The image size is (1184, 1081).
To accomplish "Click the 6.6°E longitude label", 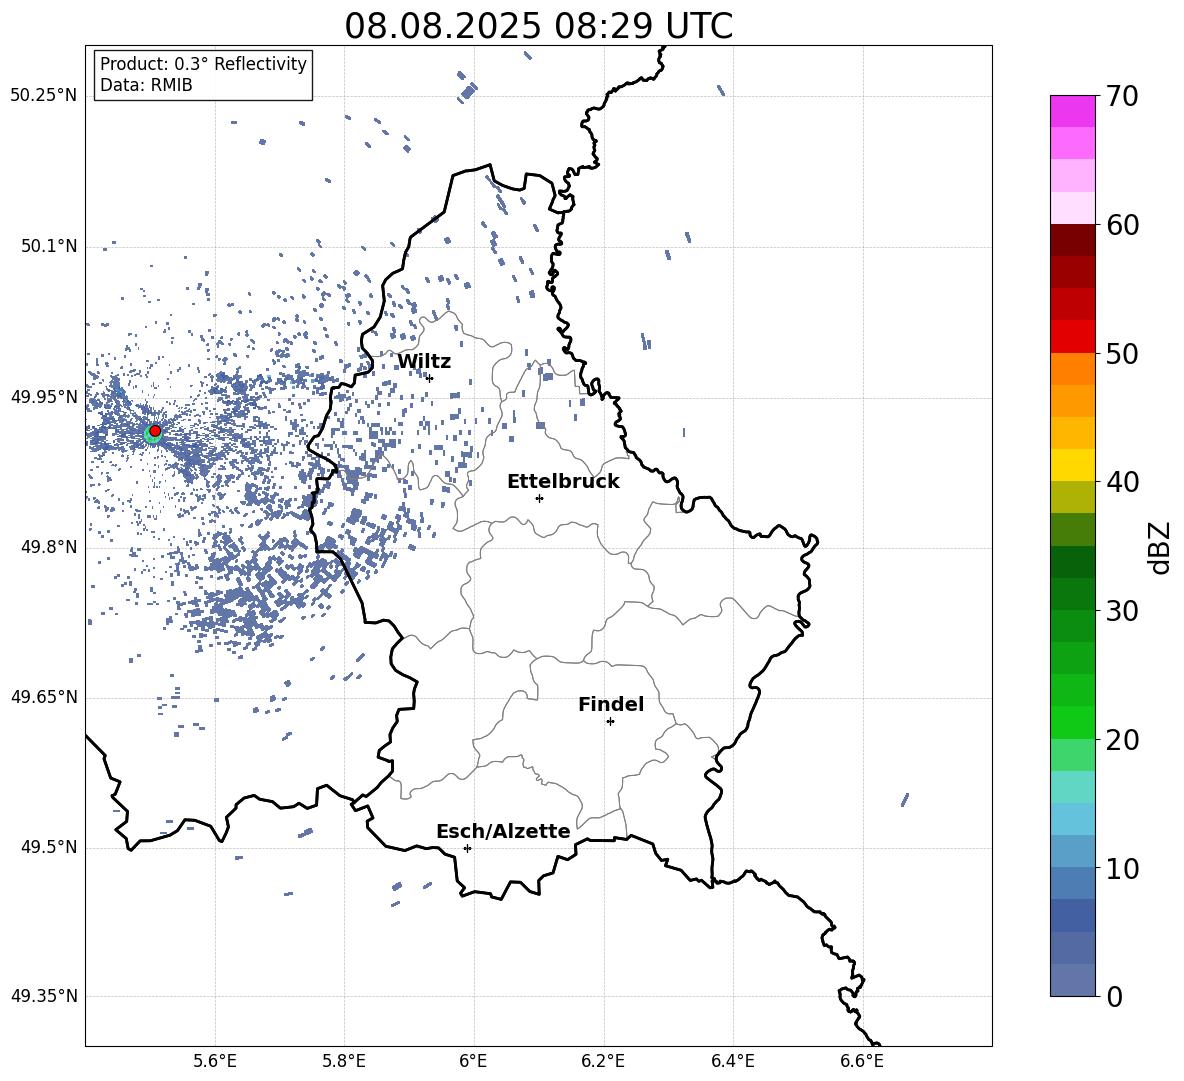I will pyautogui.click(x=862, y=1061).
